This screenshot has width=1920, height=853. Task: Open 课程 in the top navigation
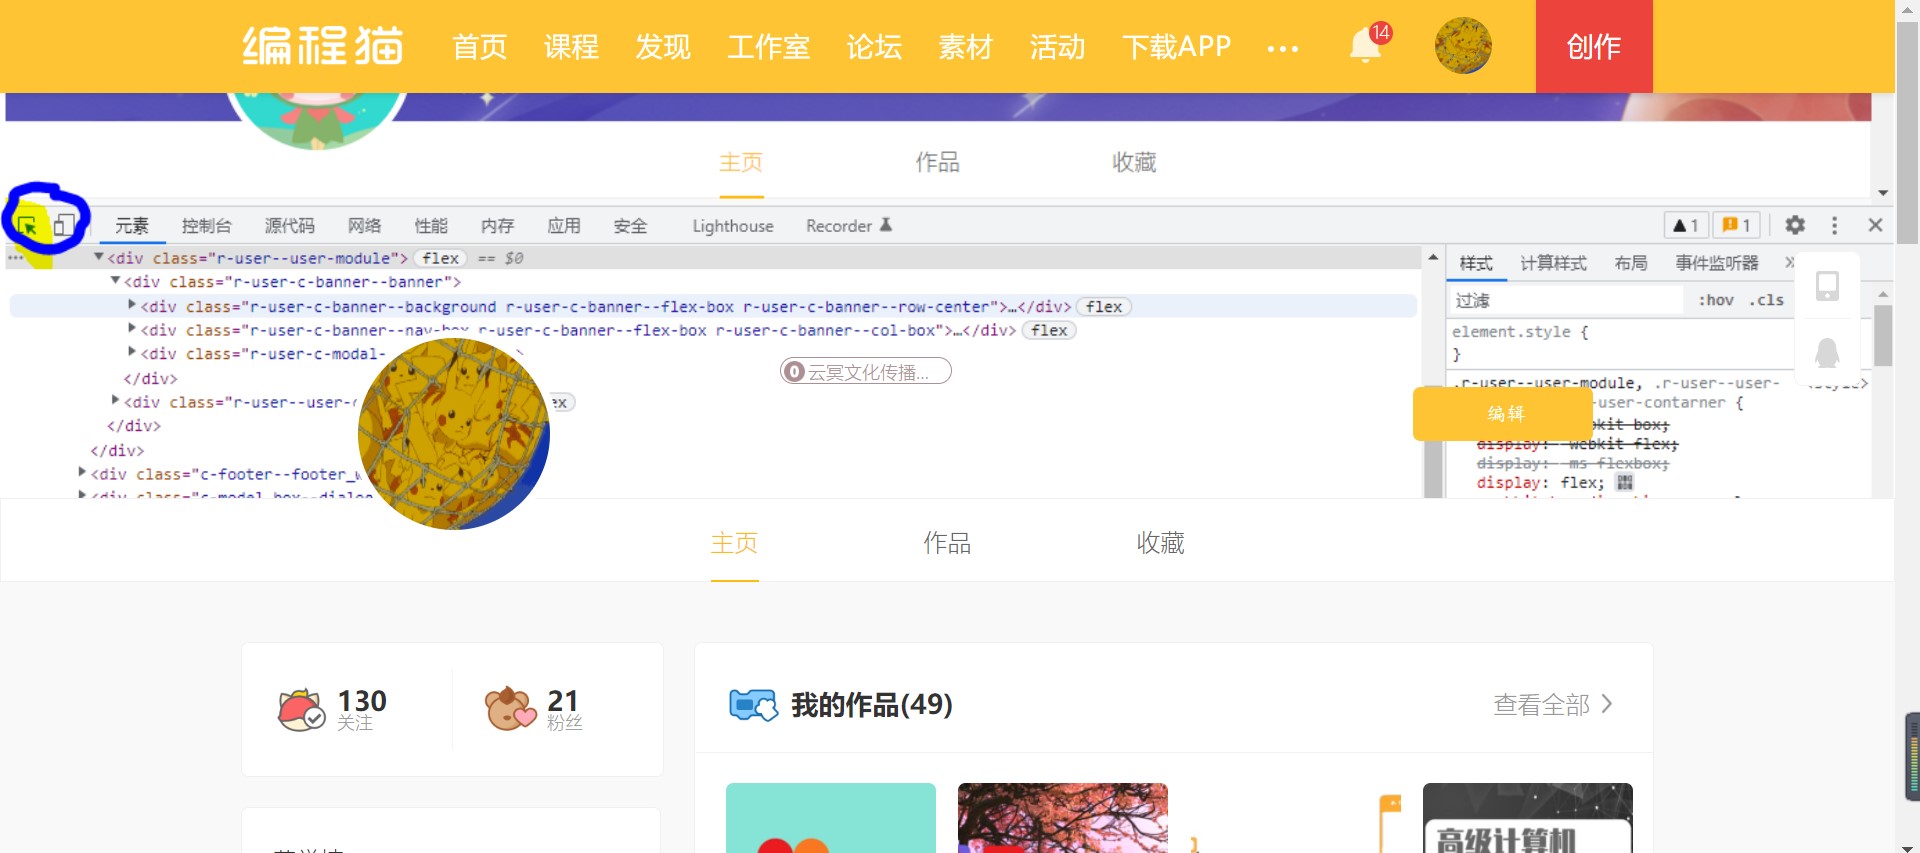pyautogui.click(x=571, y=46)
